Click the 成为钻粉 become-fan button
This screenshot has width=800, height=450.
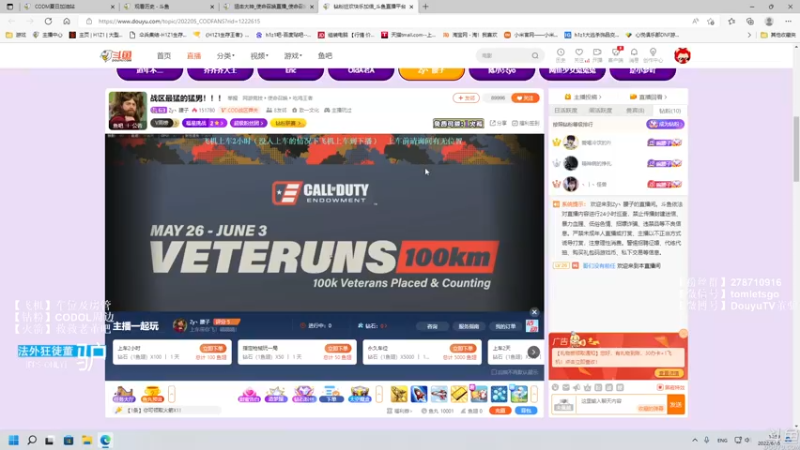click(665, 124)
